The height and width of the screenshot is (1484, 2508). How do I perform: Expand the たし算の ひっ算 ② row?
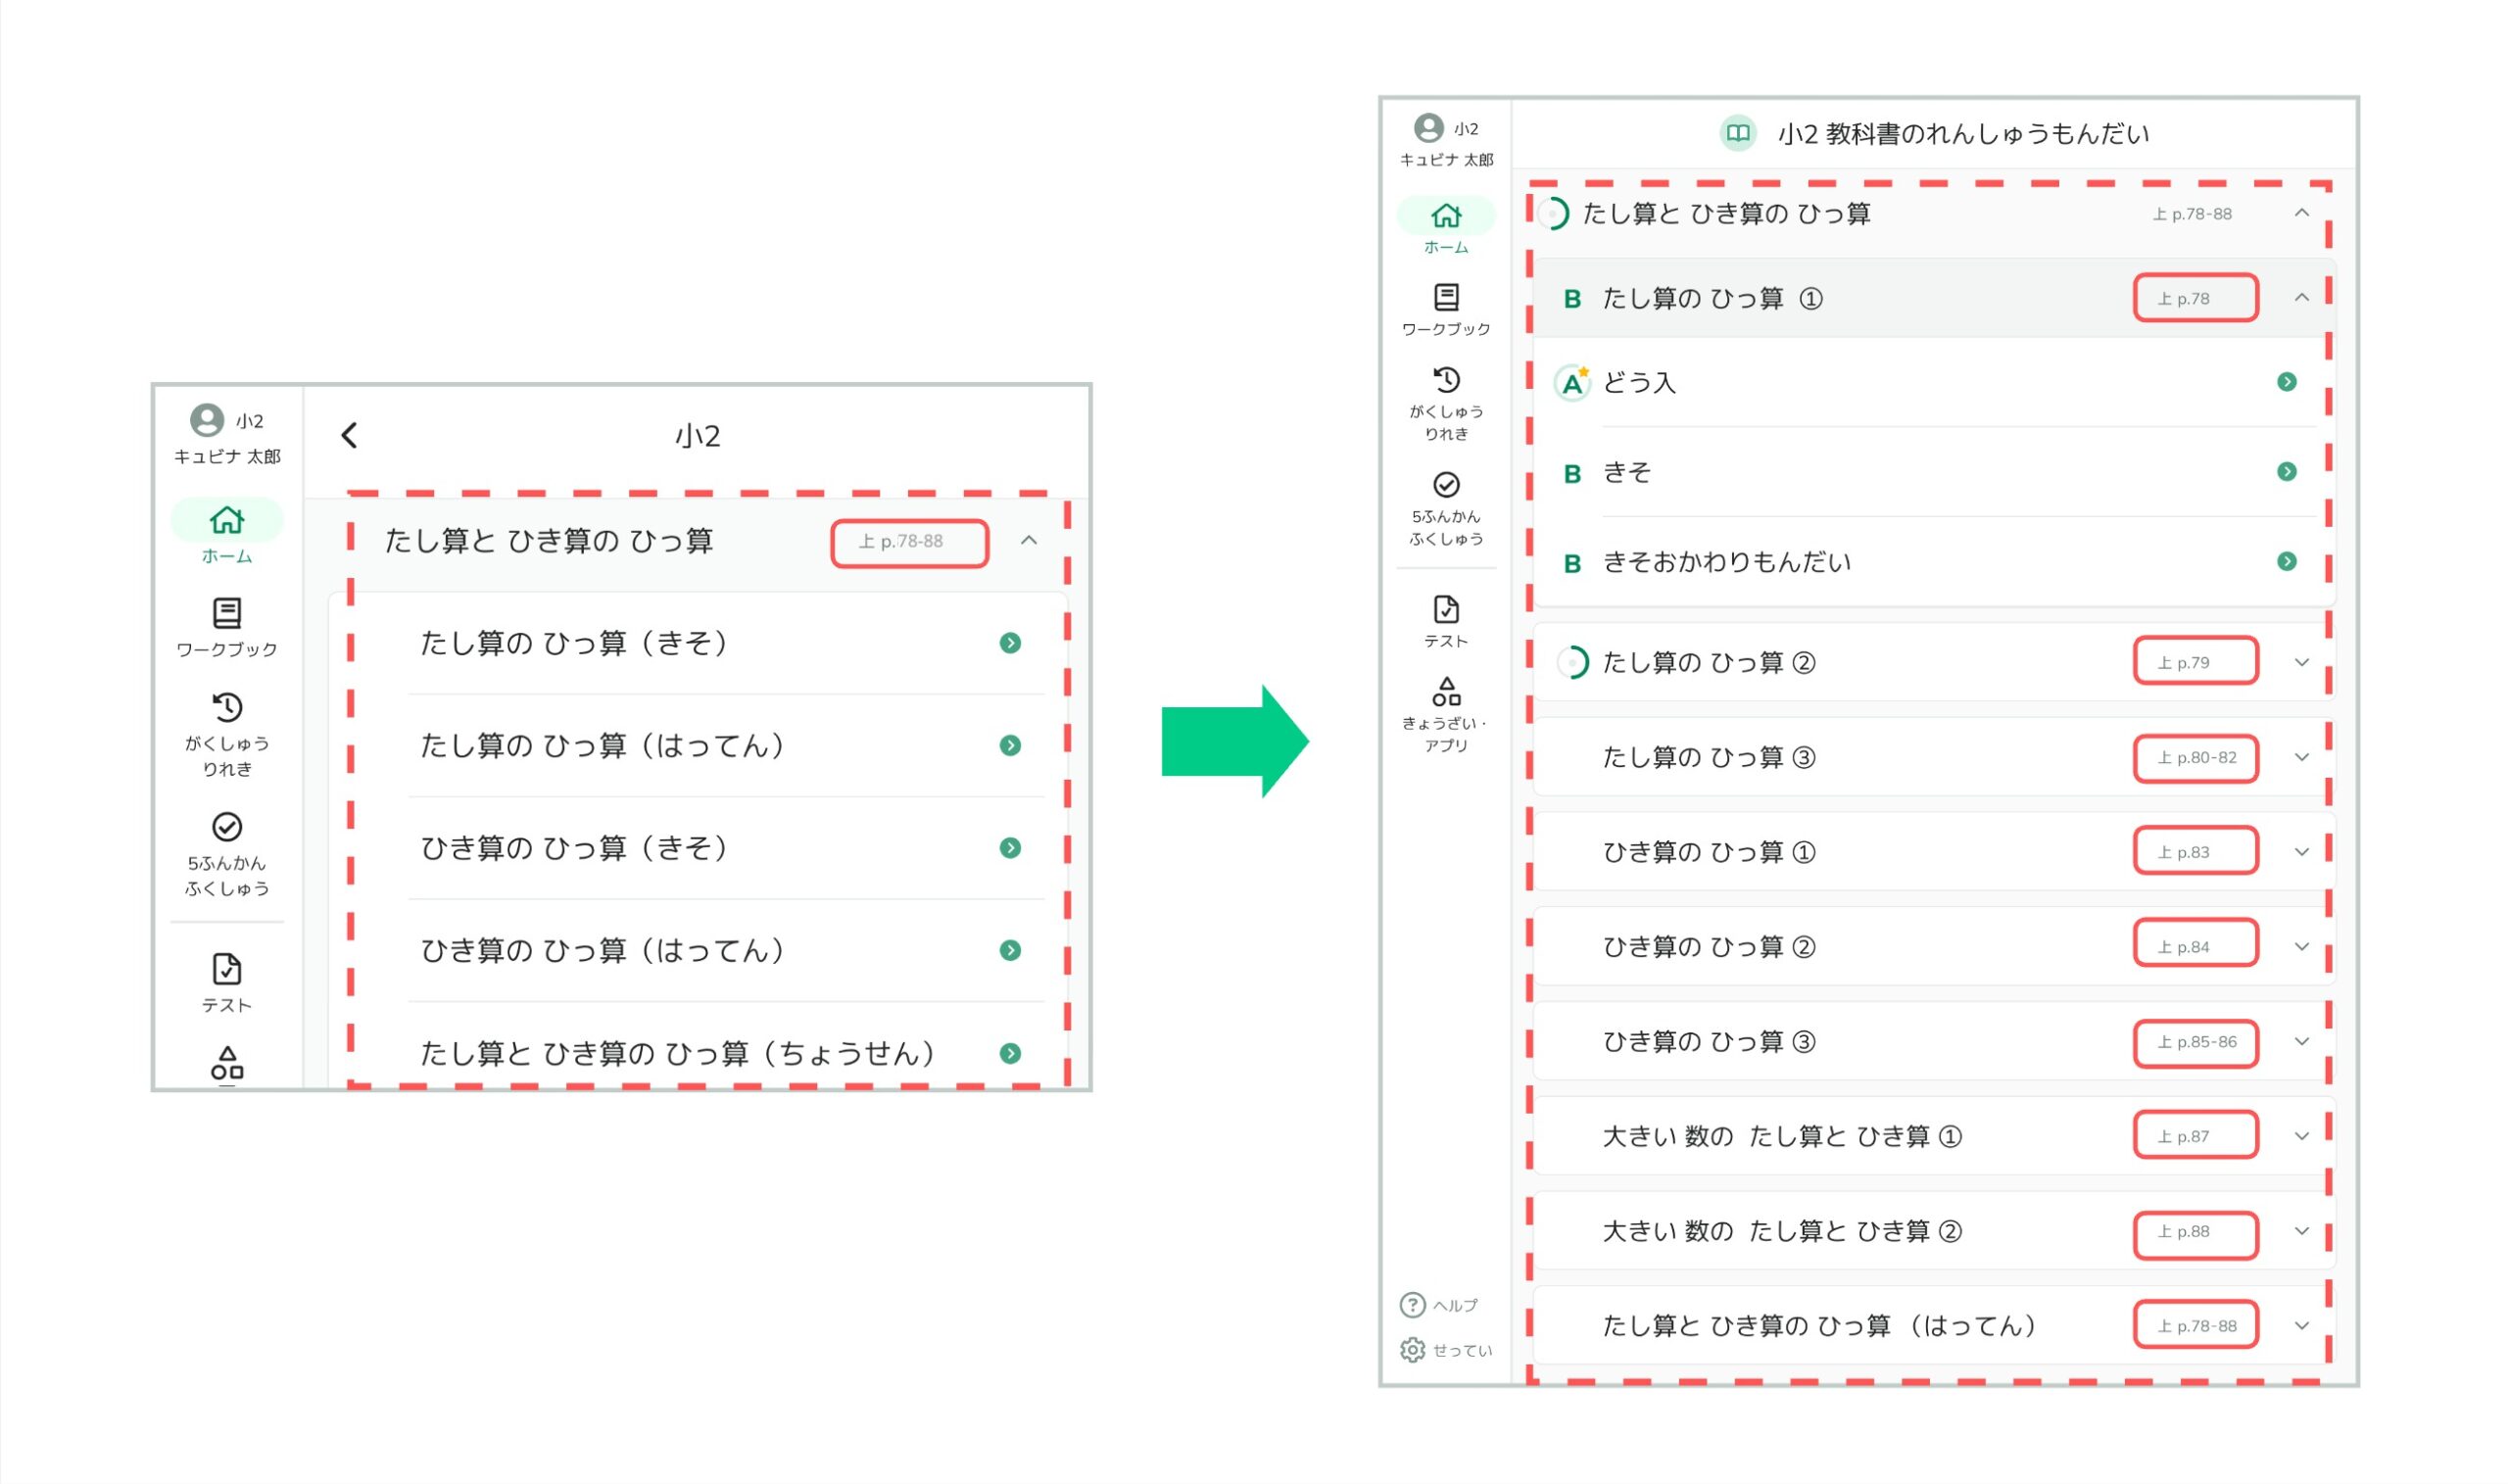[x=2301, y=662]
